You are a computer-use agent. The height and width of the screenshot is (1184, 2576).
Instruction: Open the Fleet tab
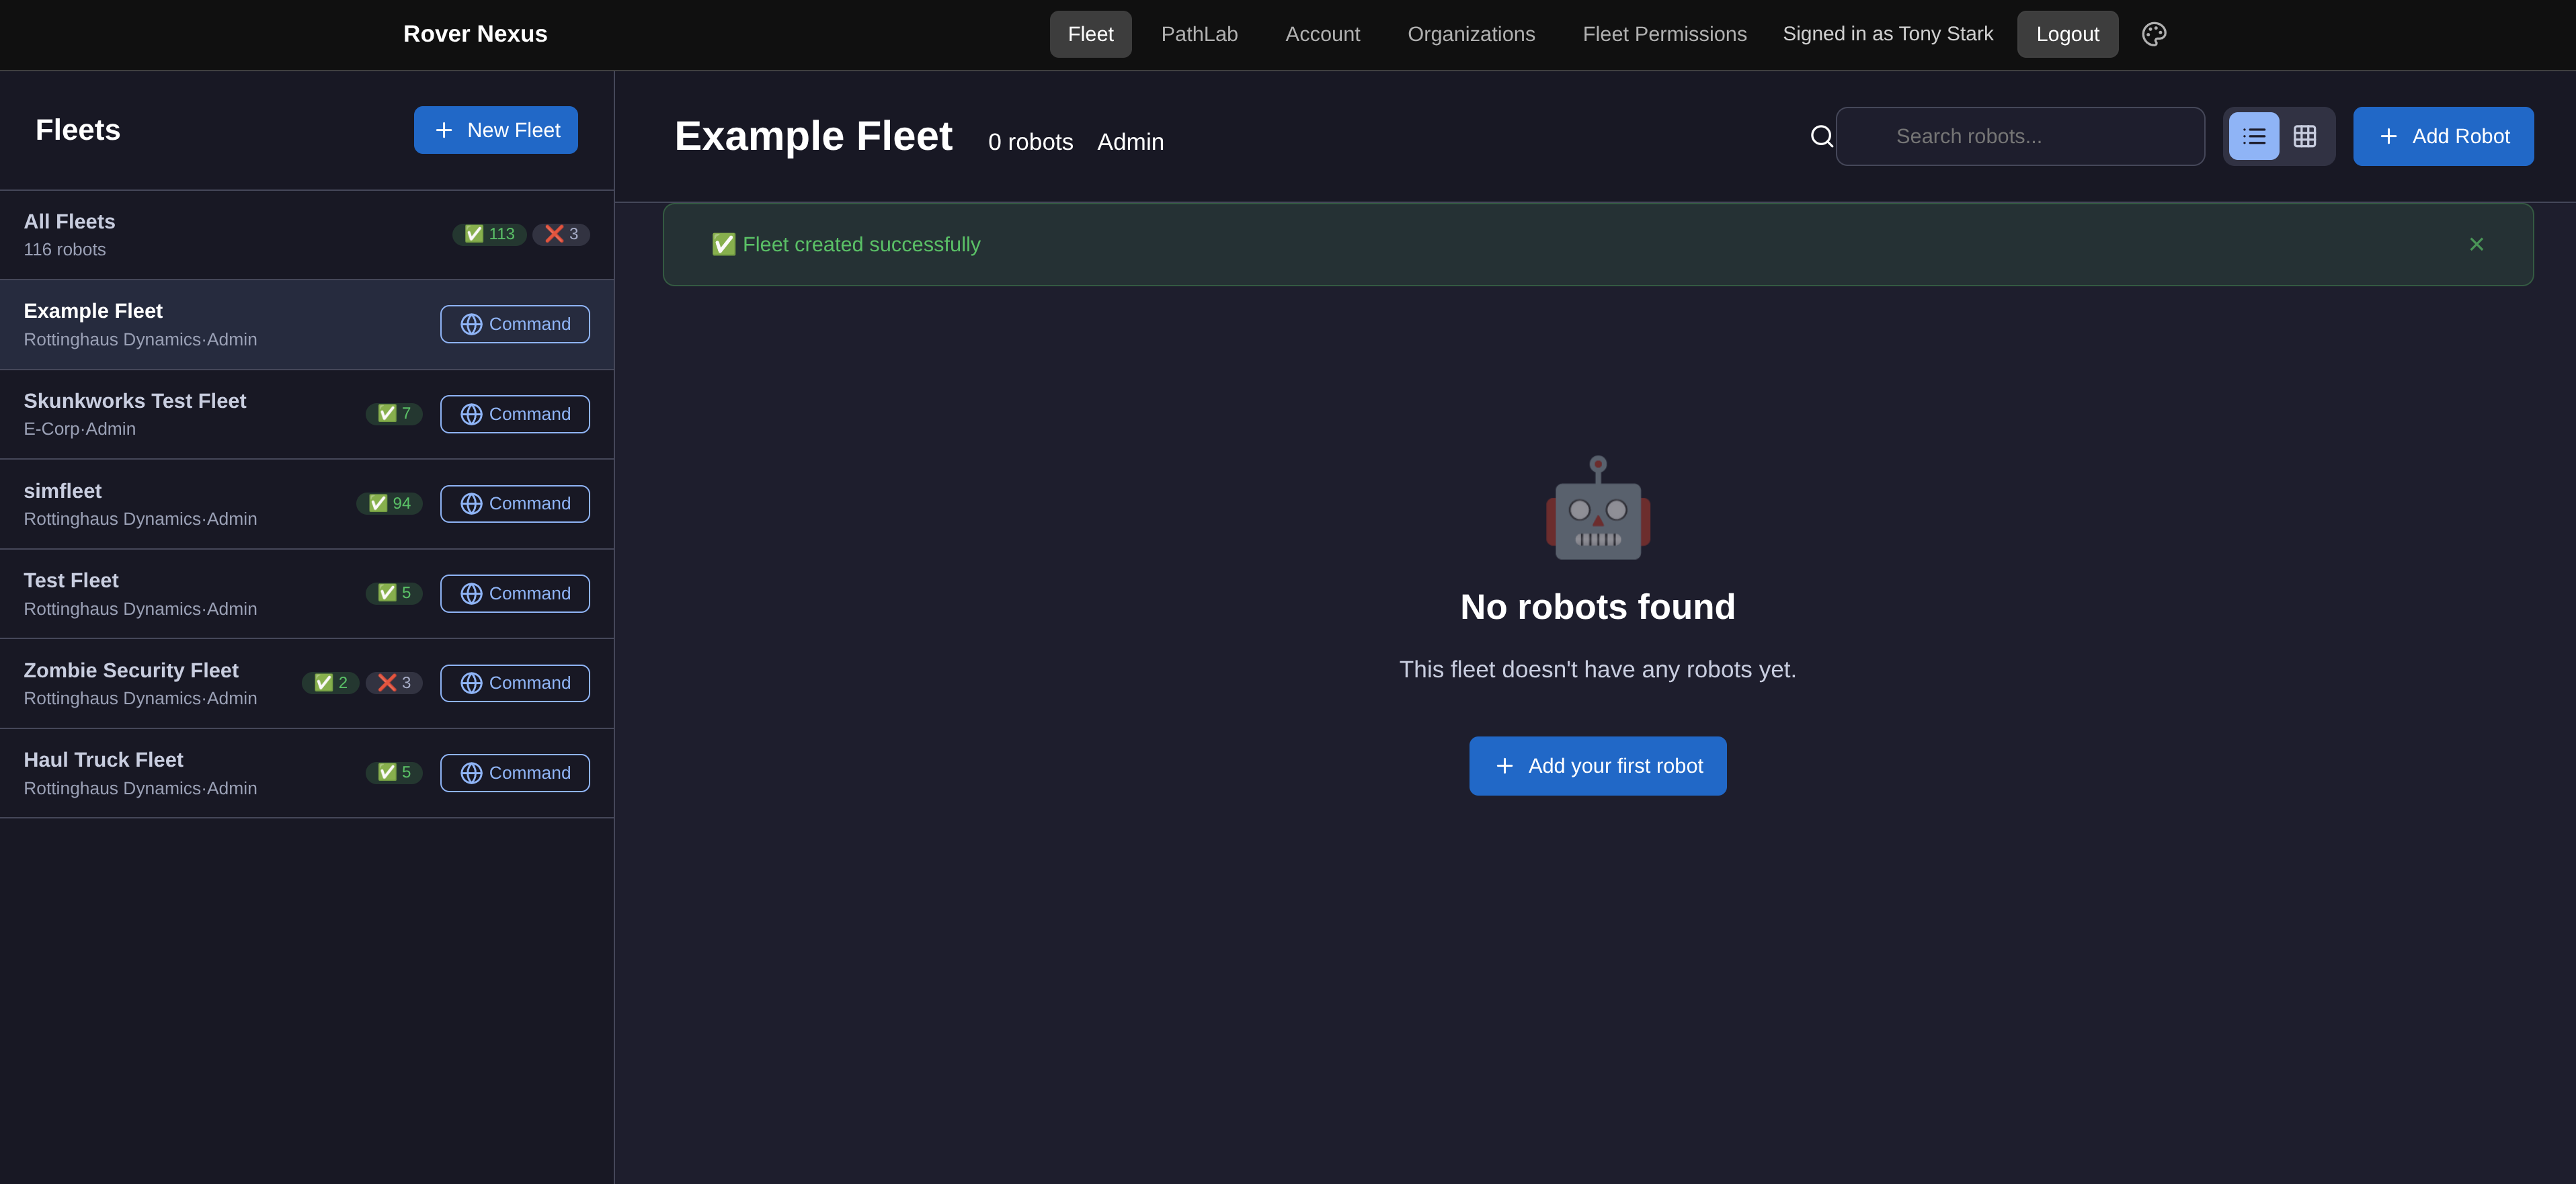click(x=1090, y=34)
